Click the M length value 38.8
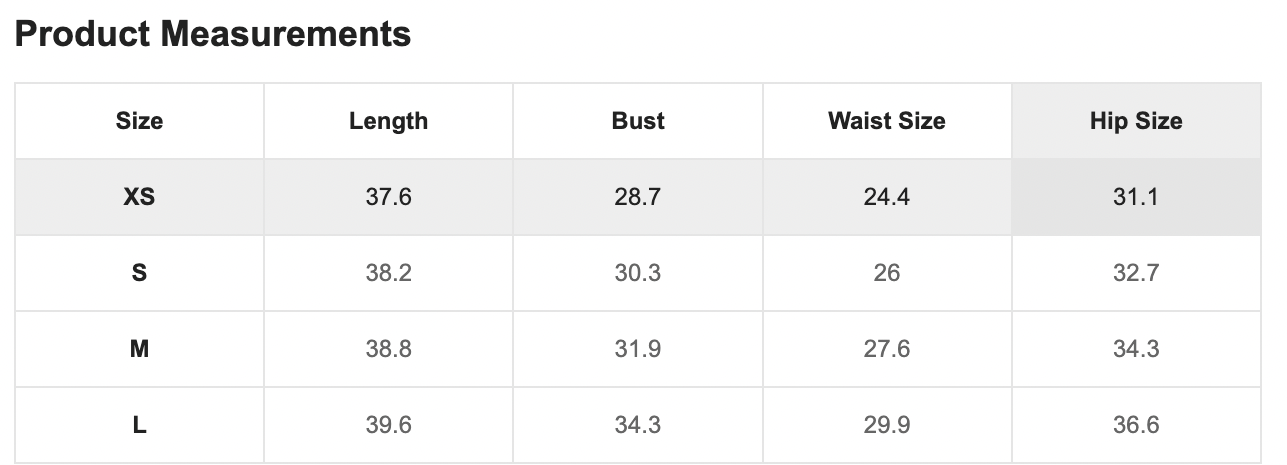The image size is (1287, 465). point(388,349)
